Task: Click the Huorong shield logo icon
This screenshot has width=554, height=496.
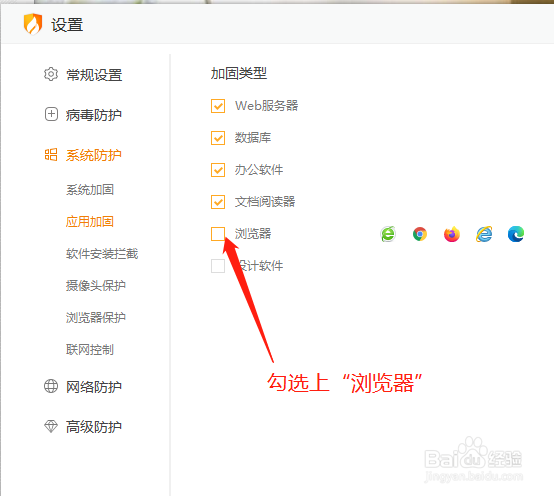Action: point(33,24)
